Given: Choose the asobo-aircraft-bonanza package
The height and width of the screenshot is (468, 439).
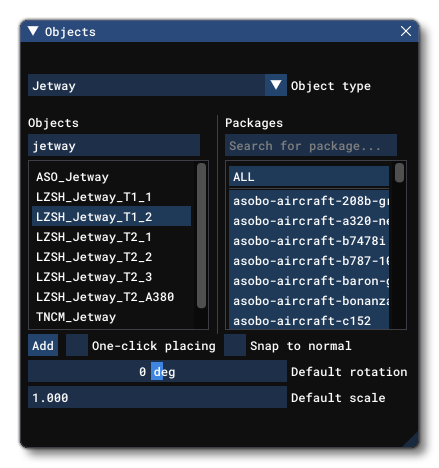Looking at the screenshot, I should click(x=309, y=301).
